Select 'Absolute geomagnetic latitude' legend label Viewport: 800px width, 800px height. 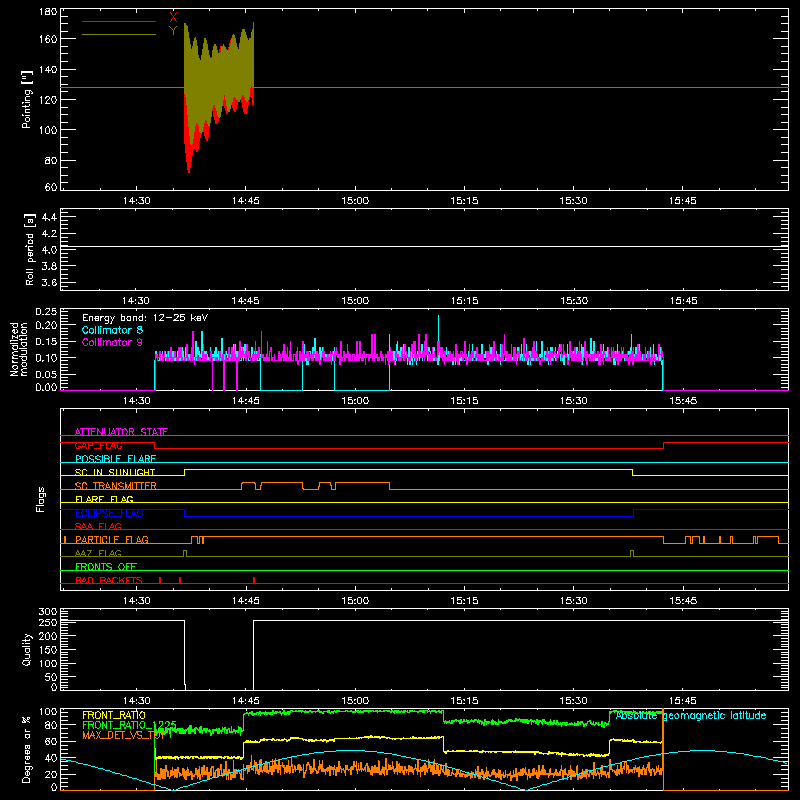(691, 715)
